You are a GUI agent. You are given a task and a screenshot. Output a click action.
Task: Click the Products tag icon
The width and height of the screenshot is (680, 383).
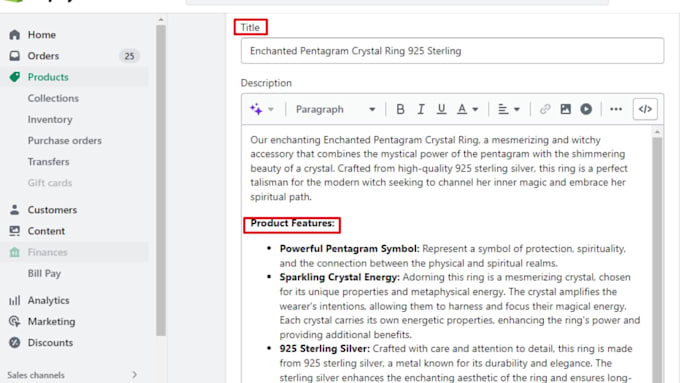(15, 77)
